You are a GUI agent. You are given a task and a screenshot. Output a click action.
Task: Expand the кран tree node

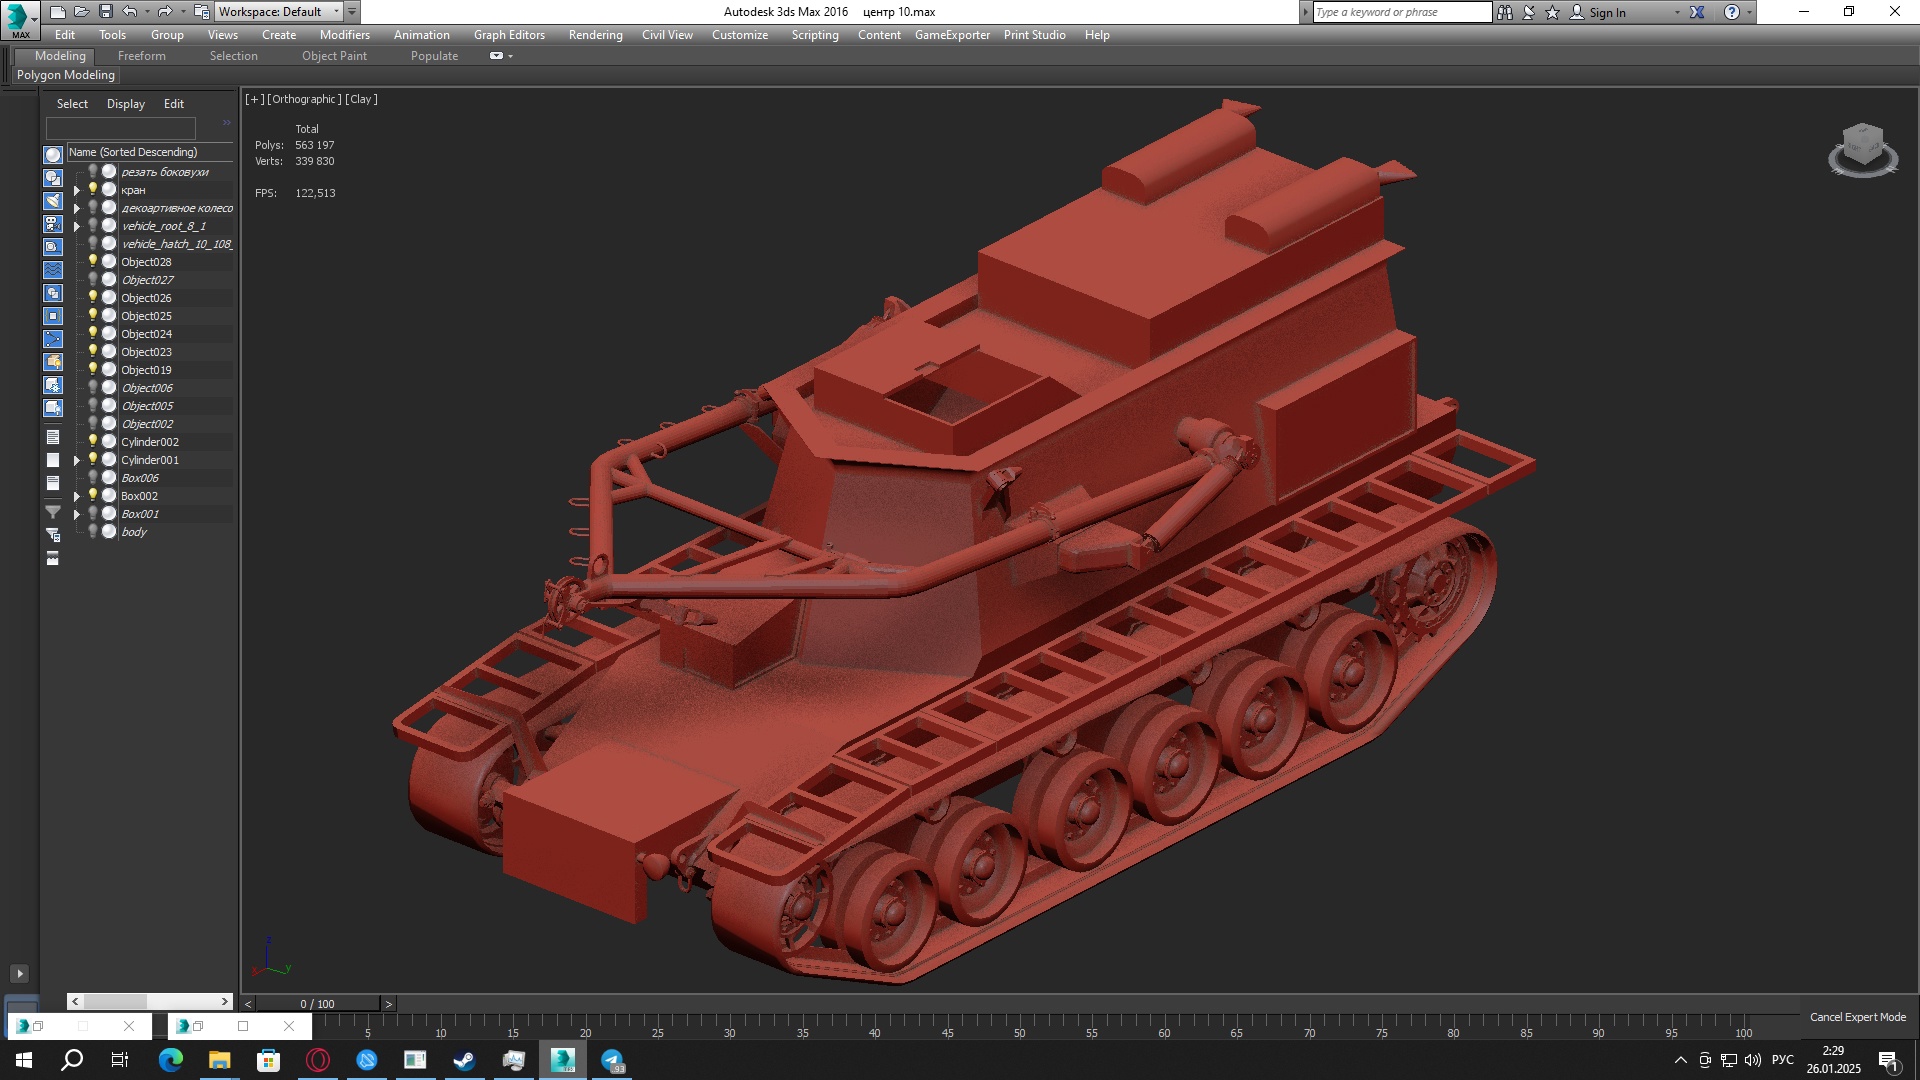click(77, 190)
